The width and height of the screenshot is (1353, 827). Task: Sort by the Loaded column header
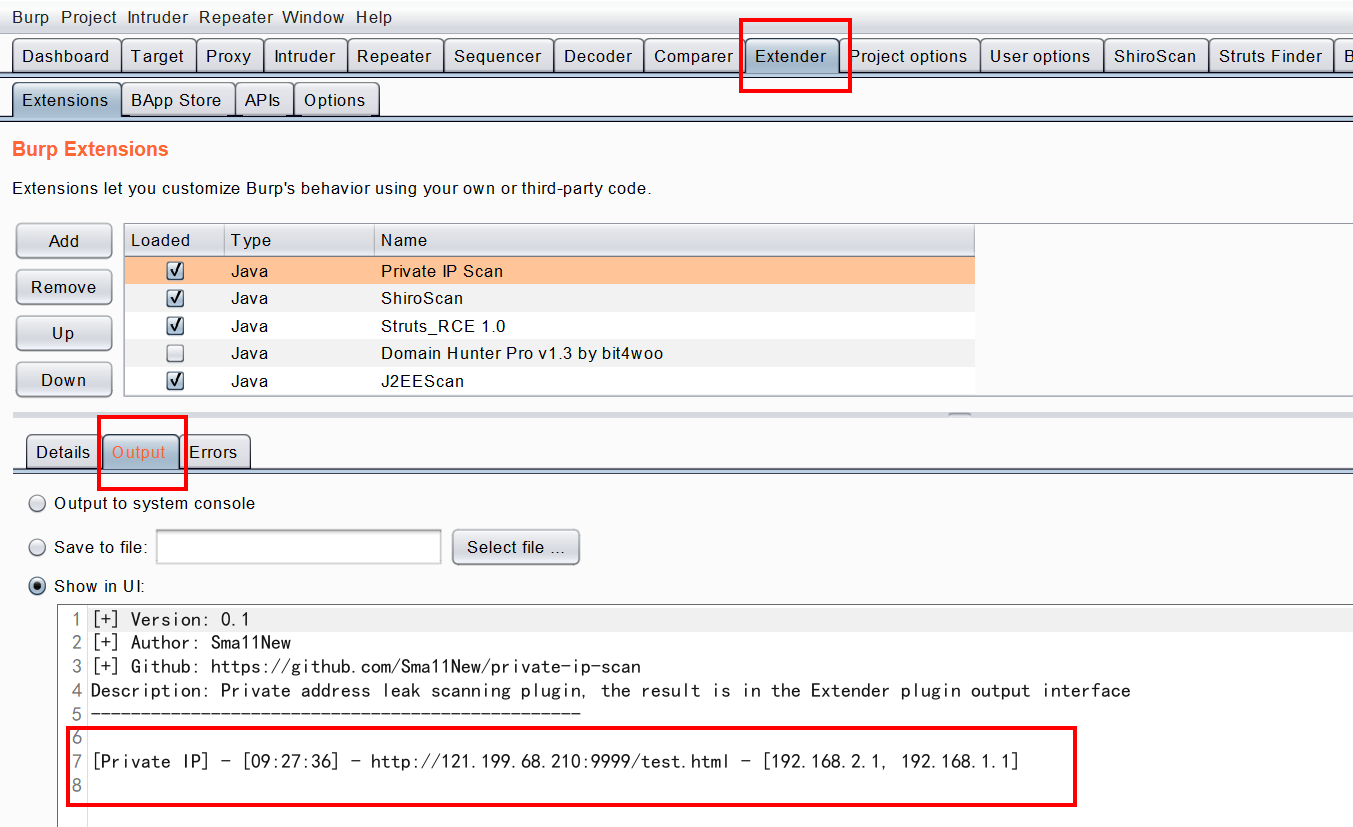(x=174, y=240)
